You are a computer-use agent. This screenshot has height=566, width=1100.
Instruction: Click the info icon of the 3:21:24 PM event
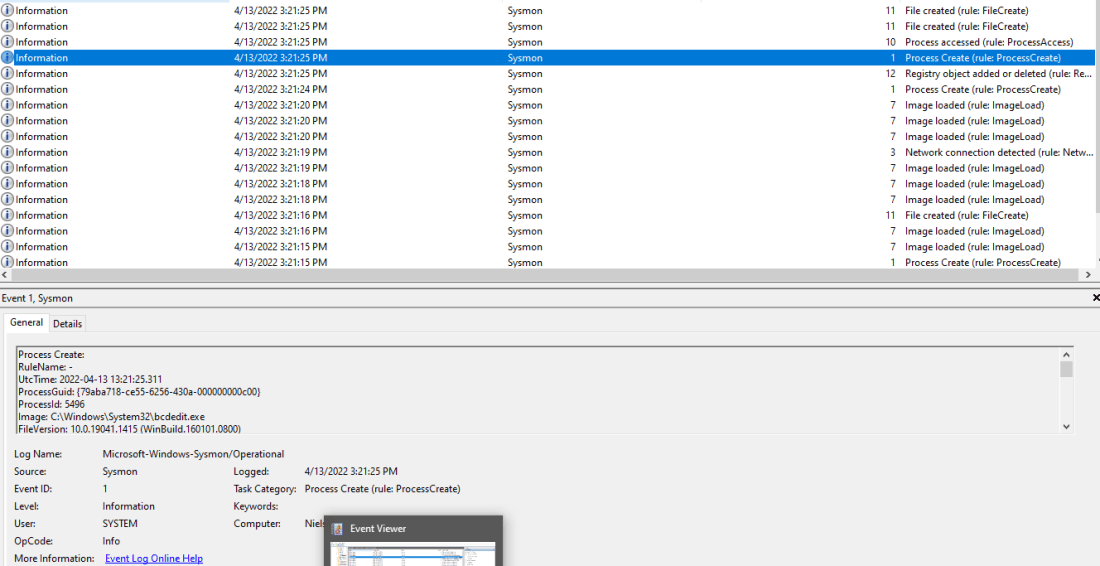[8, 90]
